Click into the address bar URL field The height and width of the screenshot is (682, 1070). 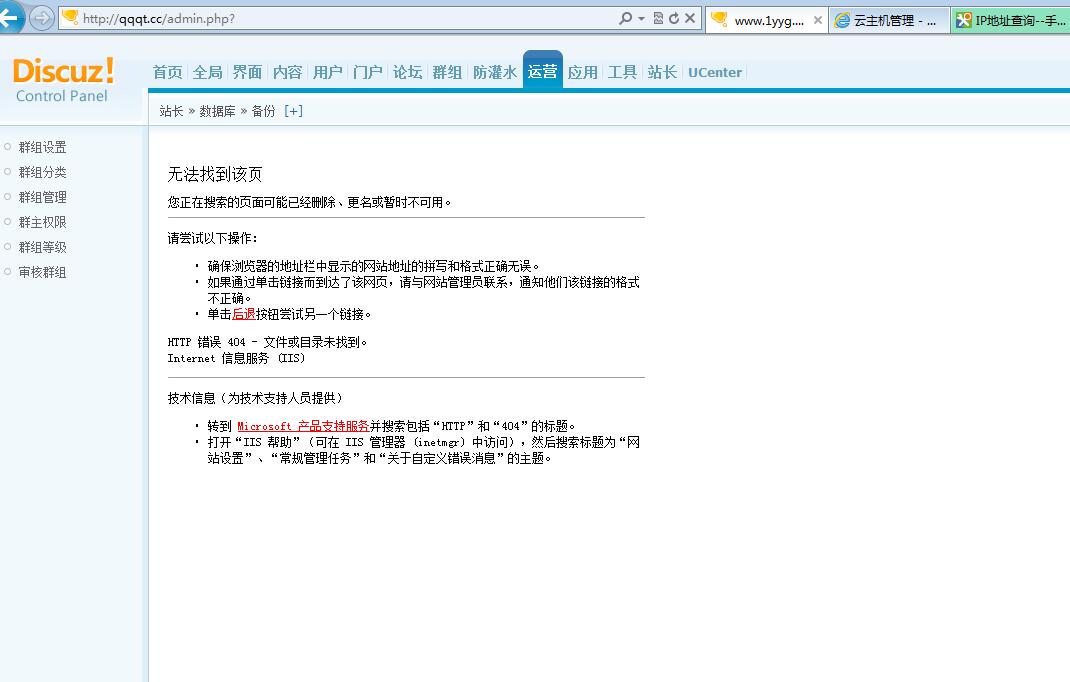coord(300,16)
